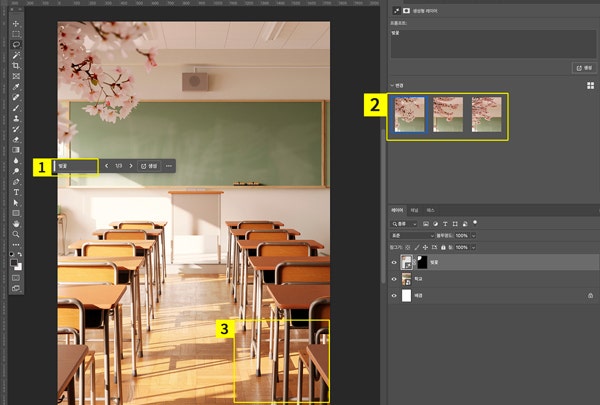Click the background color swatch
Image resolution: width=600 pixels, height=405 pixels.
[19, 267]
